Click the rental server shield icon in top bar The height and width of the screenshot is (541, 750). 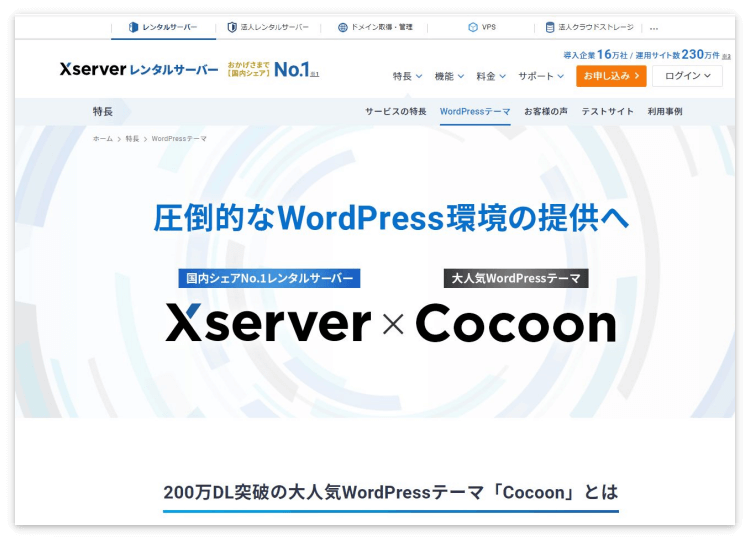[133, 27]
